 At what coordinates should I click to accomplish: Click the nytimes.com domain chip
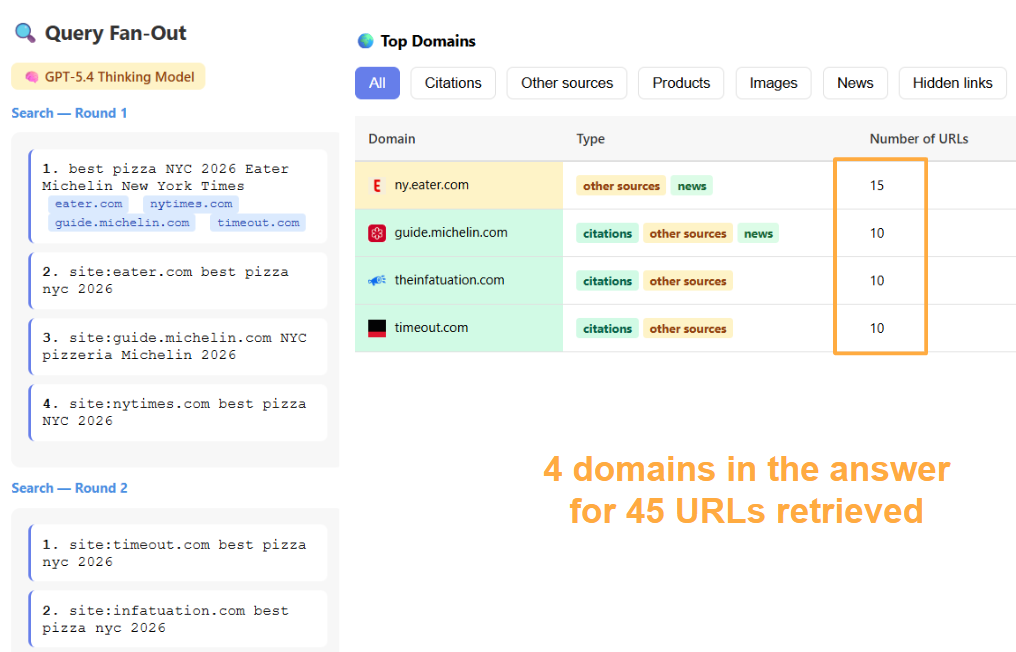click(191, 204)
